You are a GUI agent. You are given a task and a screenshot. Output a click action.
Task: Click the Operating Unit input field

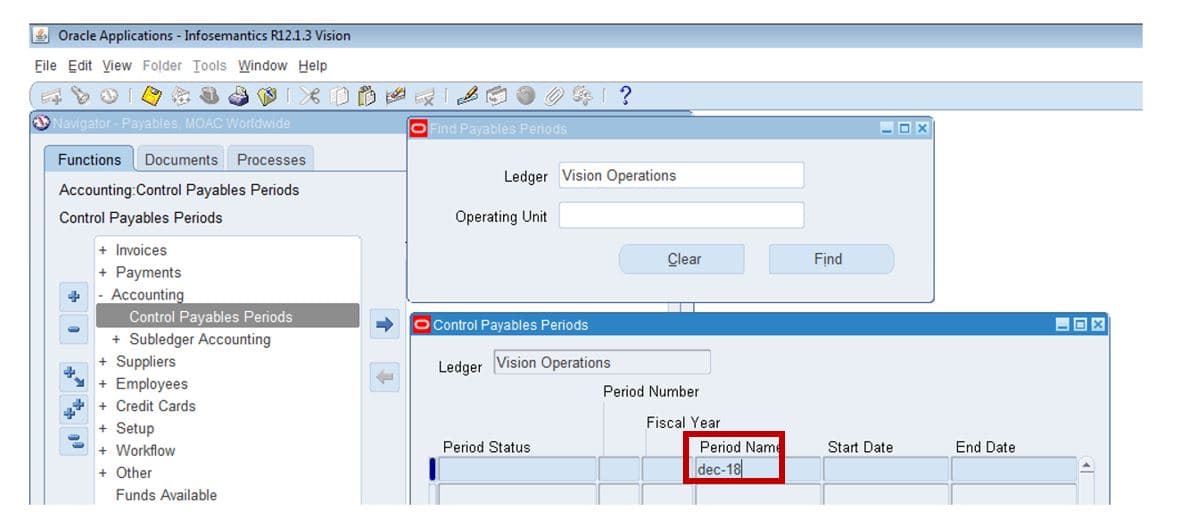click(x=681, y=215)
